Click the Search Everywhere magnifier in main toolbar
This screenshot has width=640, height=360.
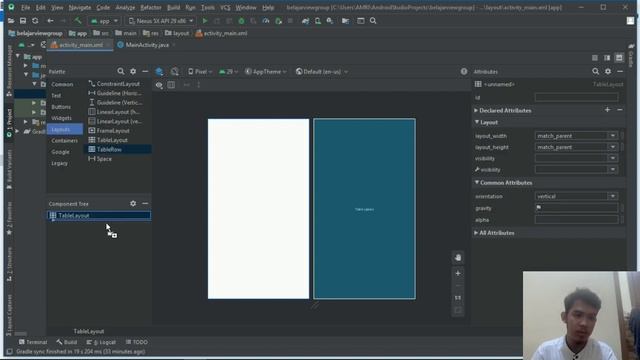(x=373, y=20)
